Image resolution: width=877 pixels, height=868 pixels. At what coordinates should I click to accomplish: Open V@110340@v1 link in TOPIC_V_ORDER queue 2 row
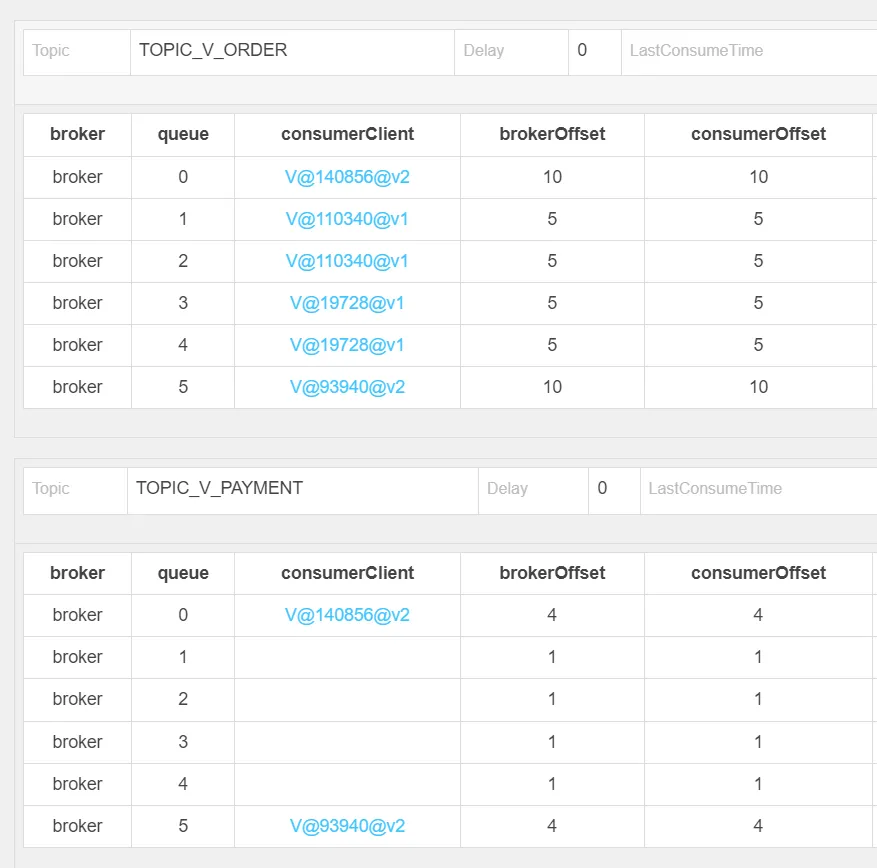pyautogui.click(x=347, y=261)
